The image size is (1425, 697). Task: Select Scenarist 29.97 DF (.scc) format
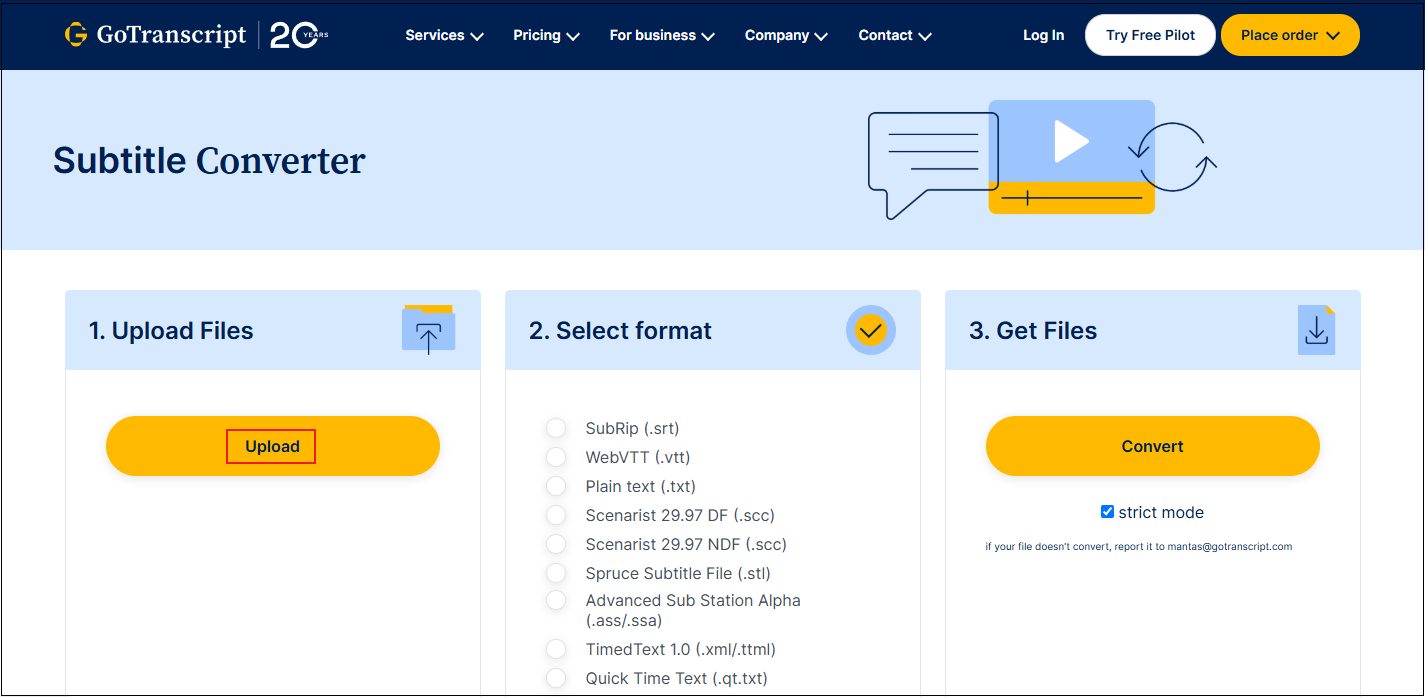tap(556, 514)
